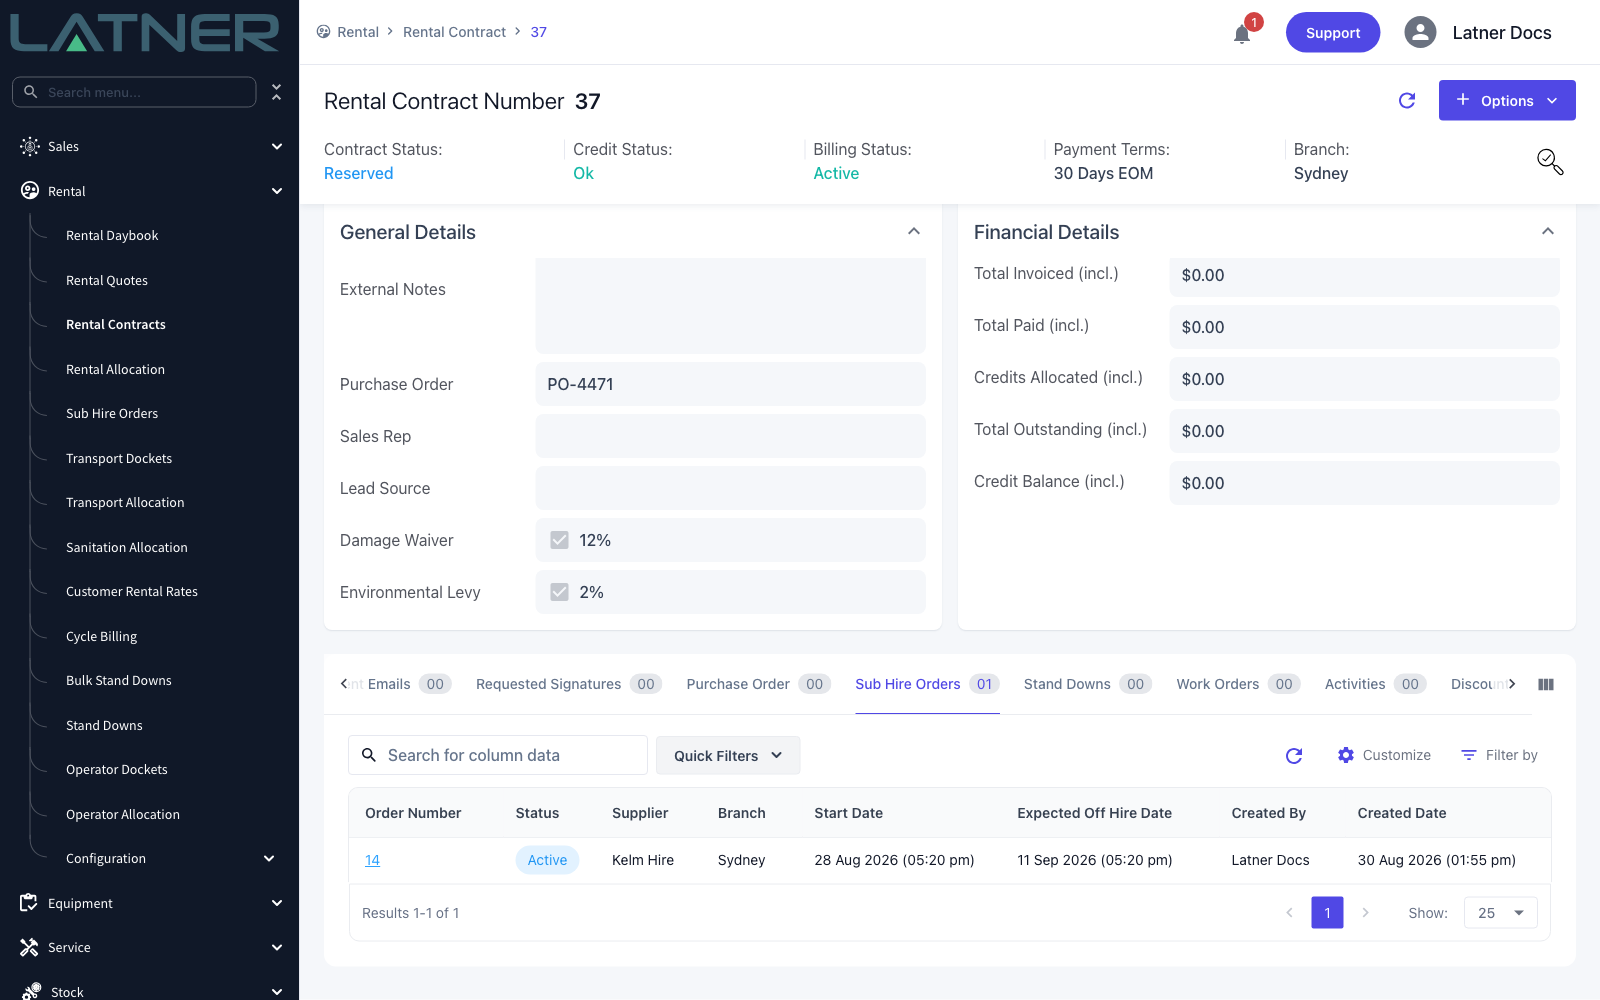Viewport: 1600px width, 1000px height.
Task: Click the user profile avatar icon
Action: 1420,32
